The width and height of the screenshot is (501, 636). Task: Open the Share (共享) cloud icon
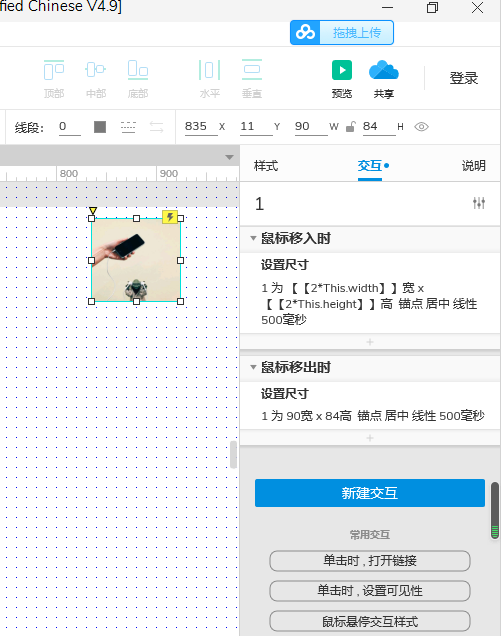coord(383,70)
